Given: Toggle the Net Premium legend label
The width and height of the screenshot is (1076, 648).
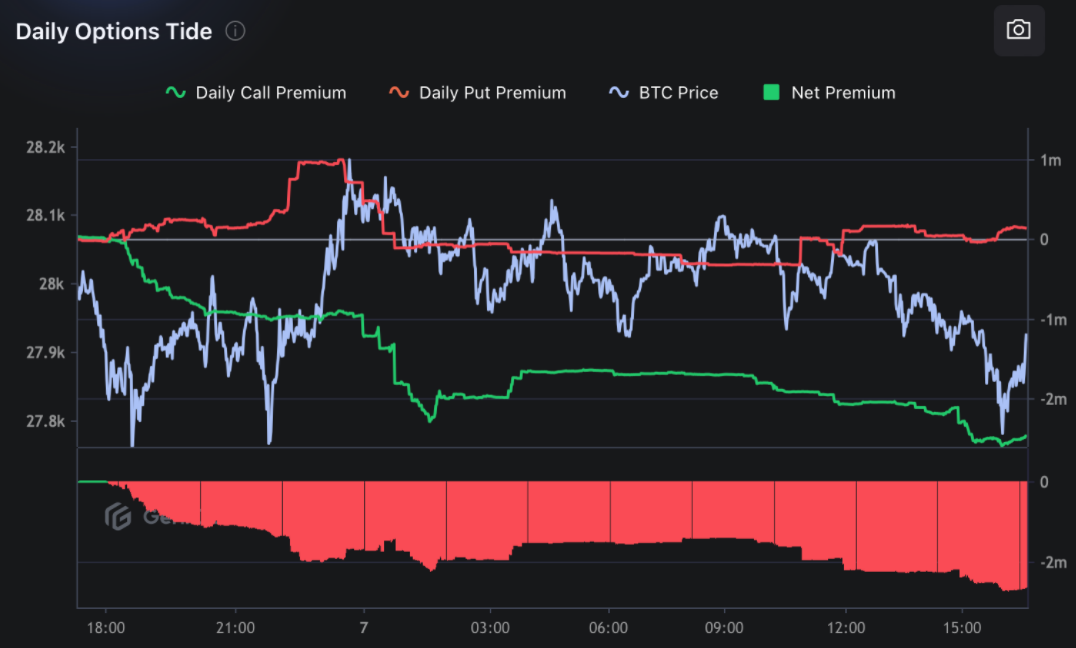Looking at the screenshot, I should tap(843, 93).
